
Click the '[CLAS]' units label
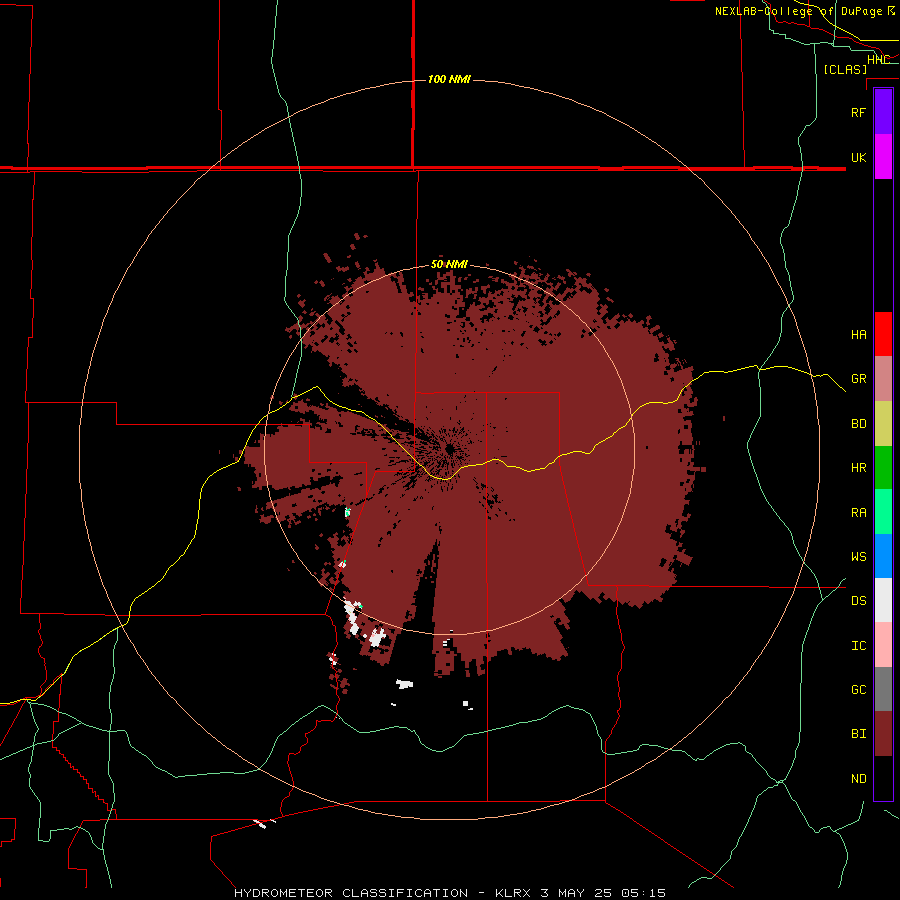(845, 70)
